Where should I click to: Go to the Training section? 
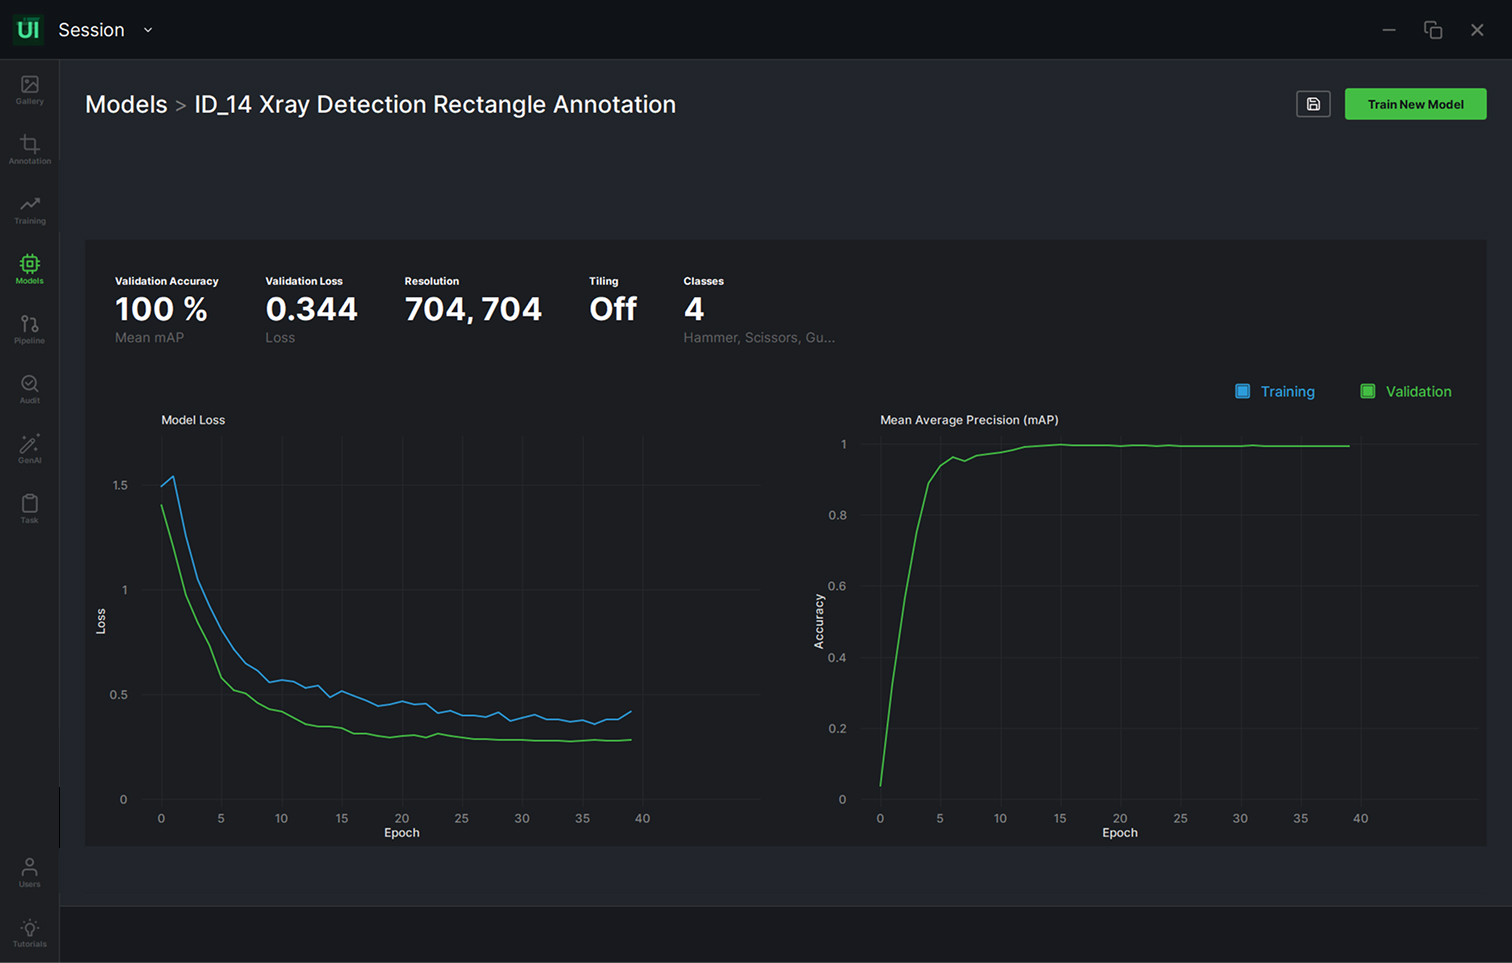point(29,210)
